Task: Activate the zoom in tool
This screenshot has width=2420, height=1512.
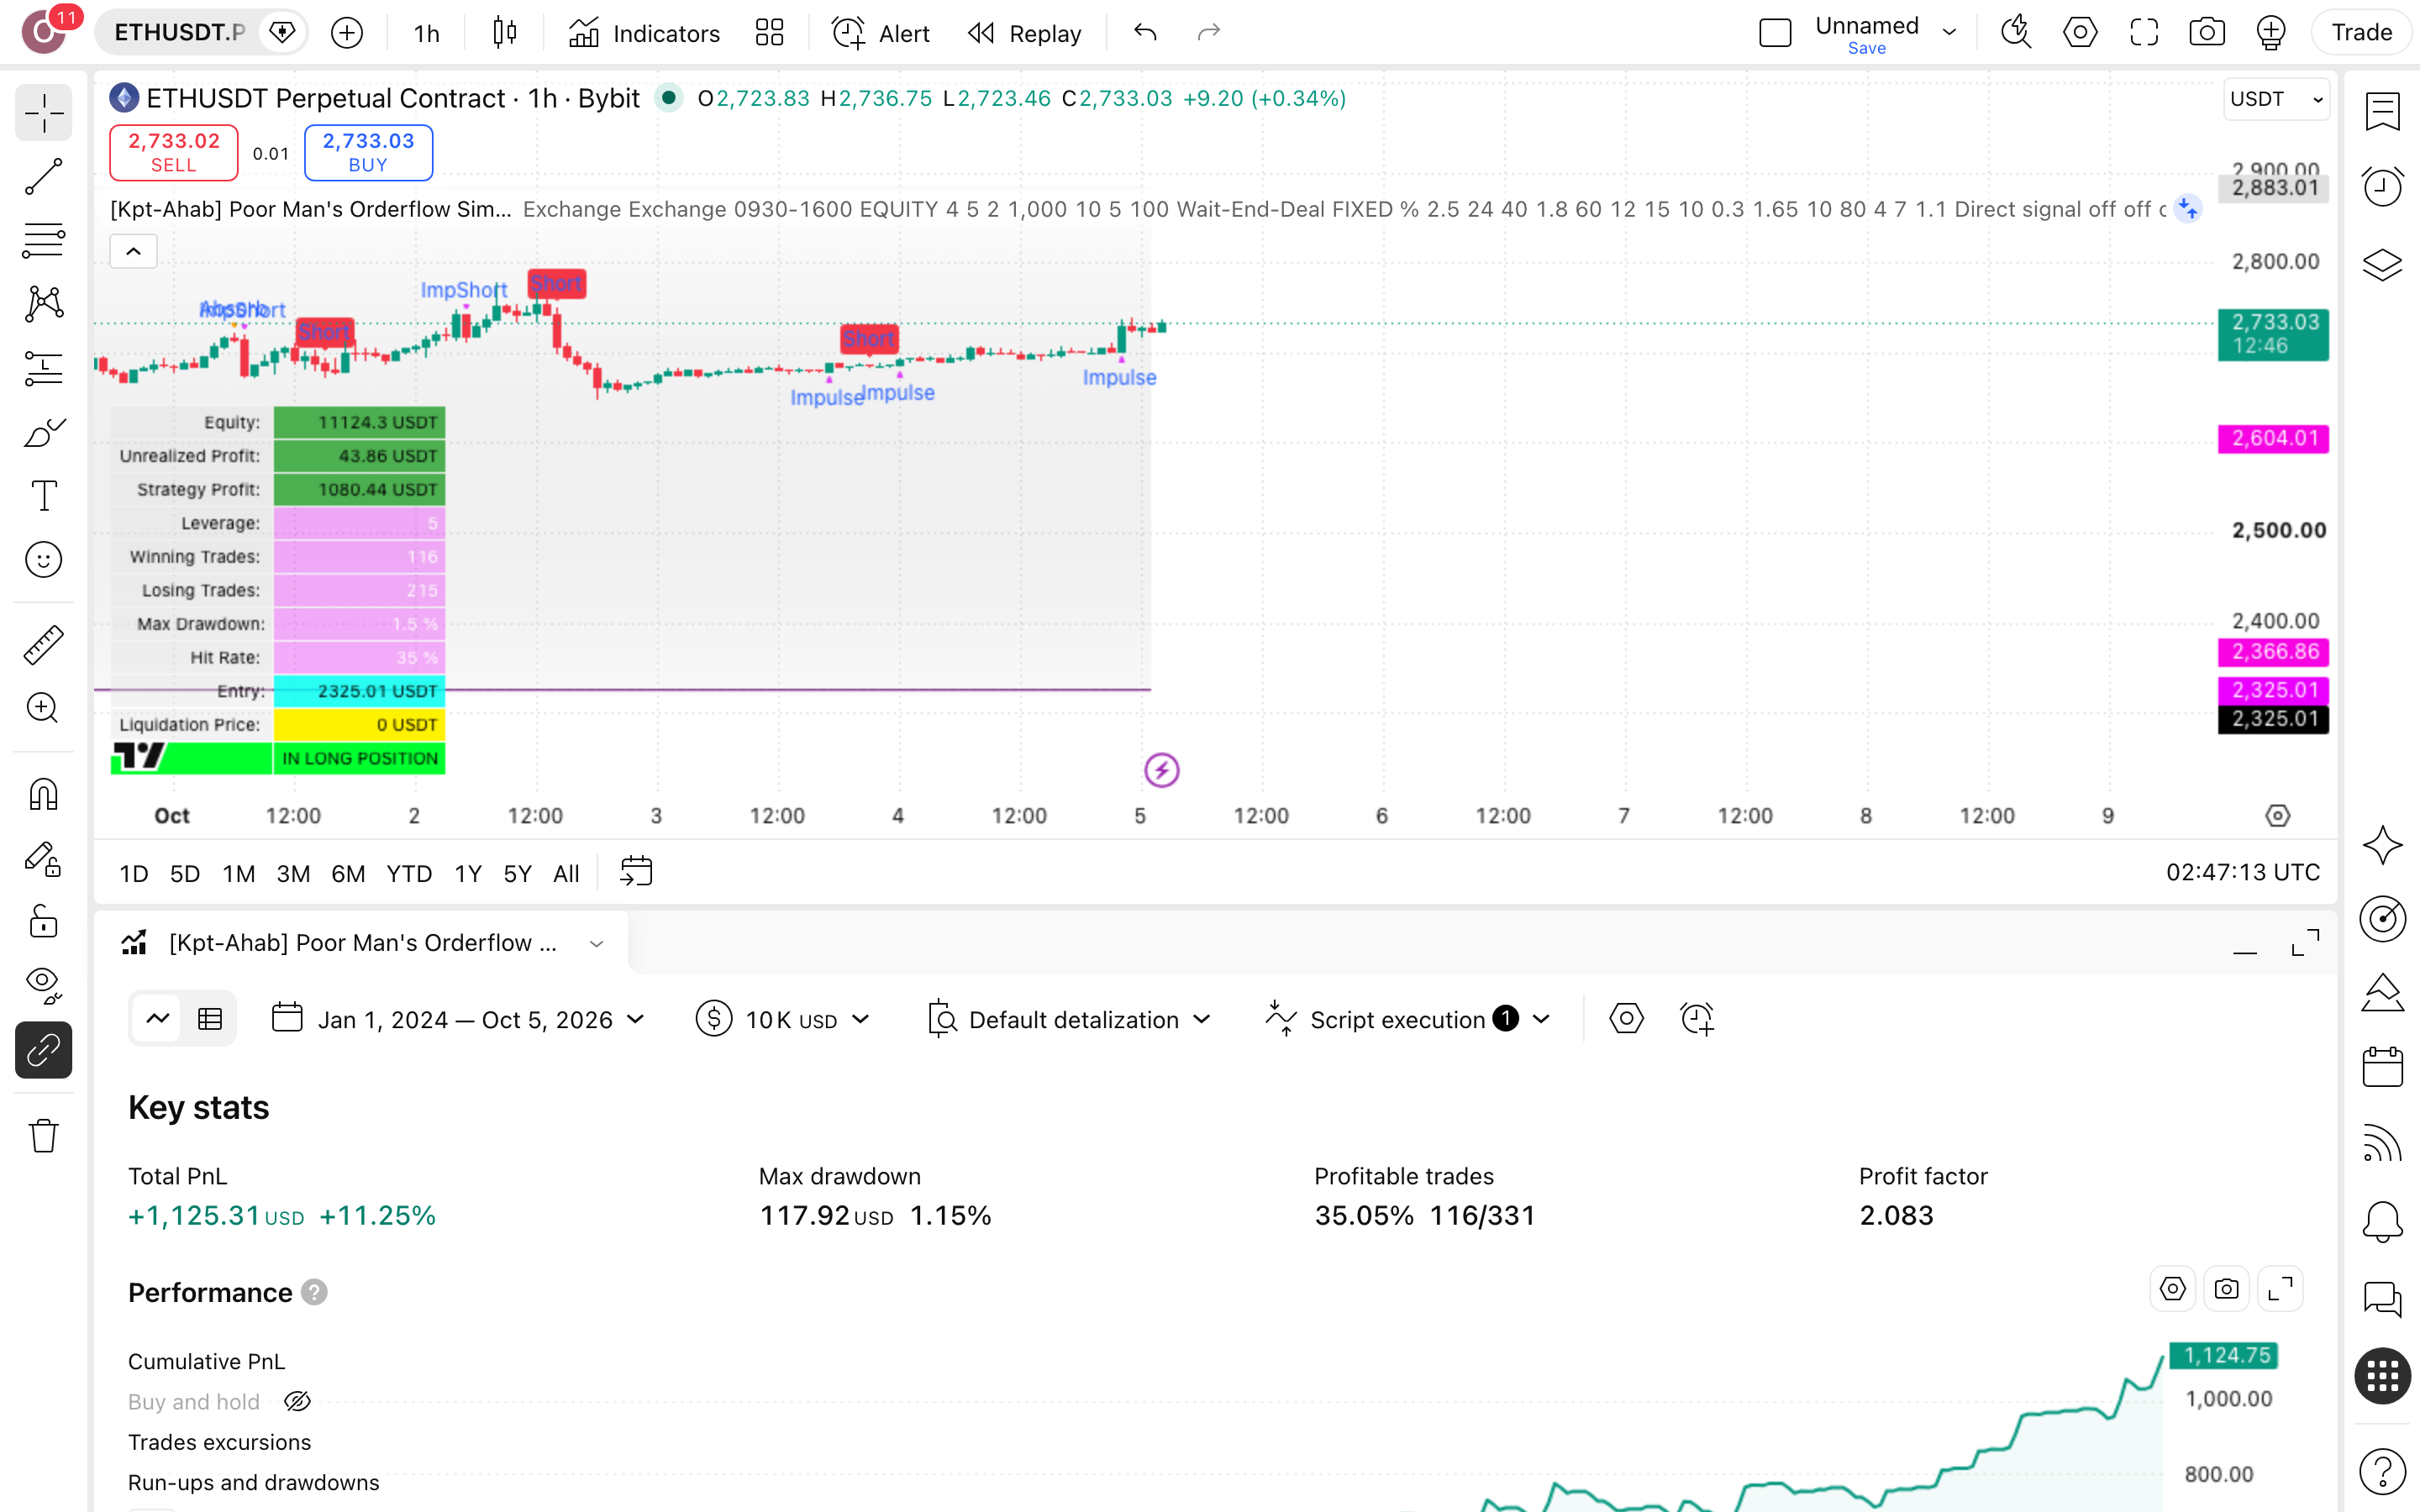Action: click(x=43, y=708)
